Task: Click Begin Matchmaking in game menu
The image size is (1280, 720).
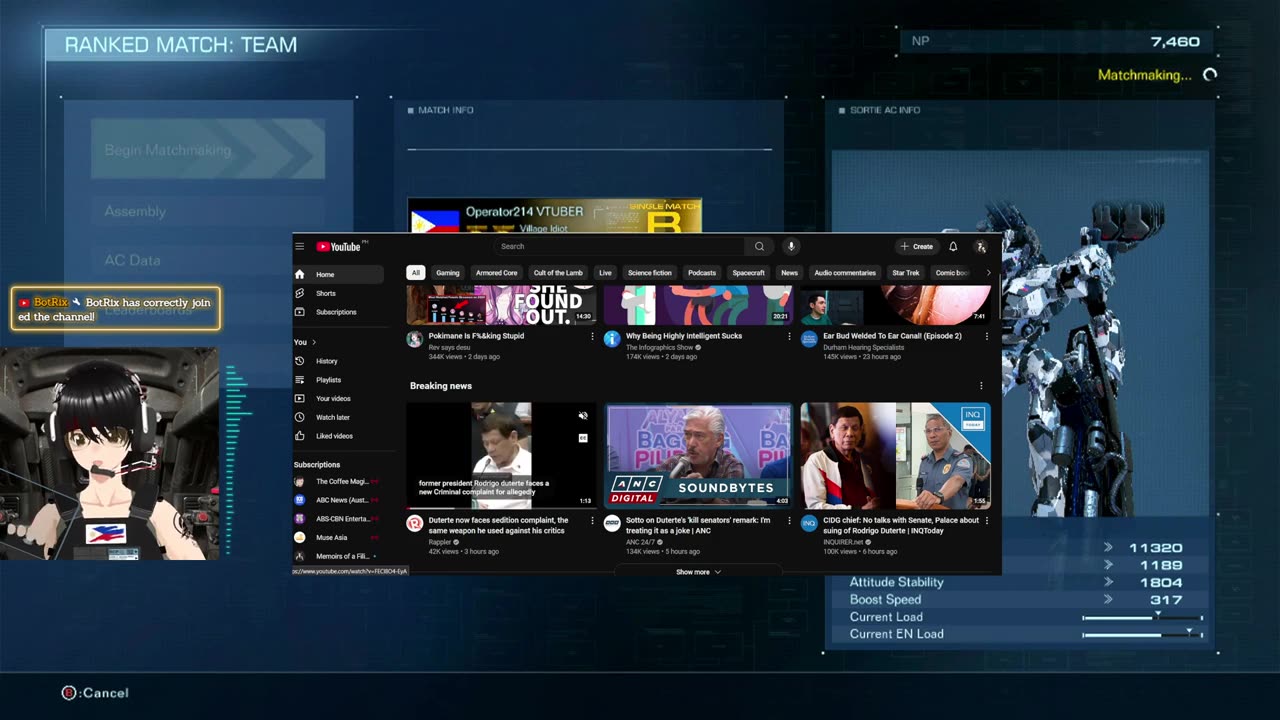Action: click(208, 150)
